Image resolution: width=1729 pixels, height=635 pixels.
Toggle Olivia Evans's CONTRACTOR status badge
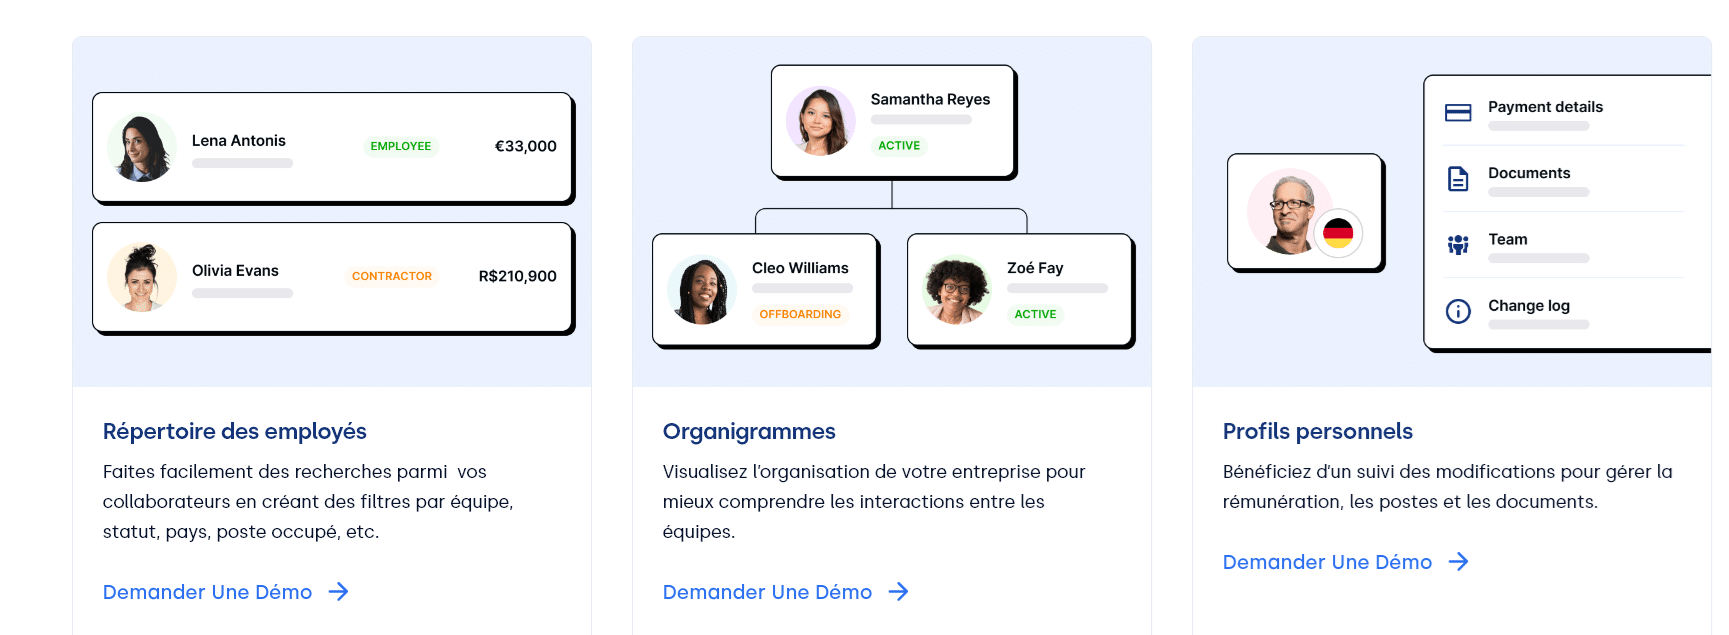[x=391, y=276]
